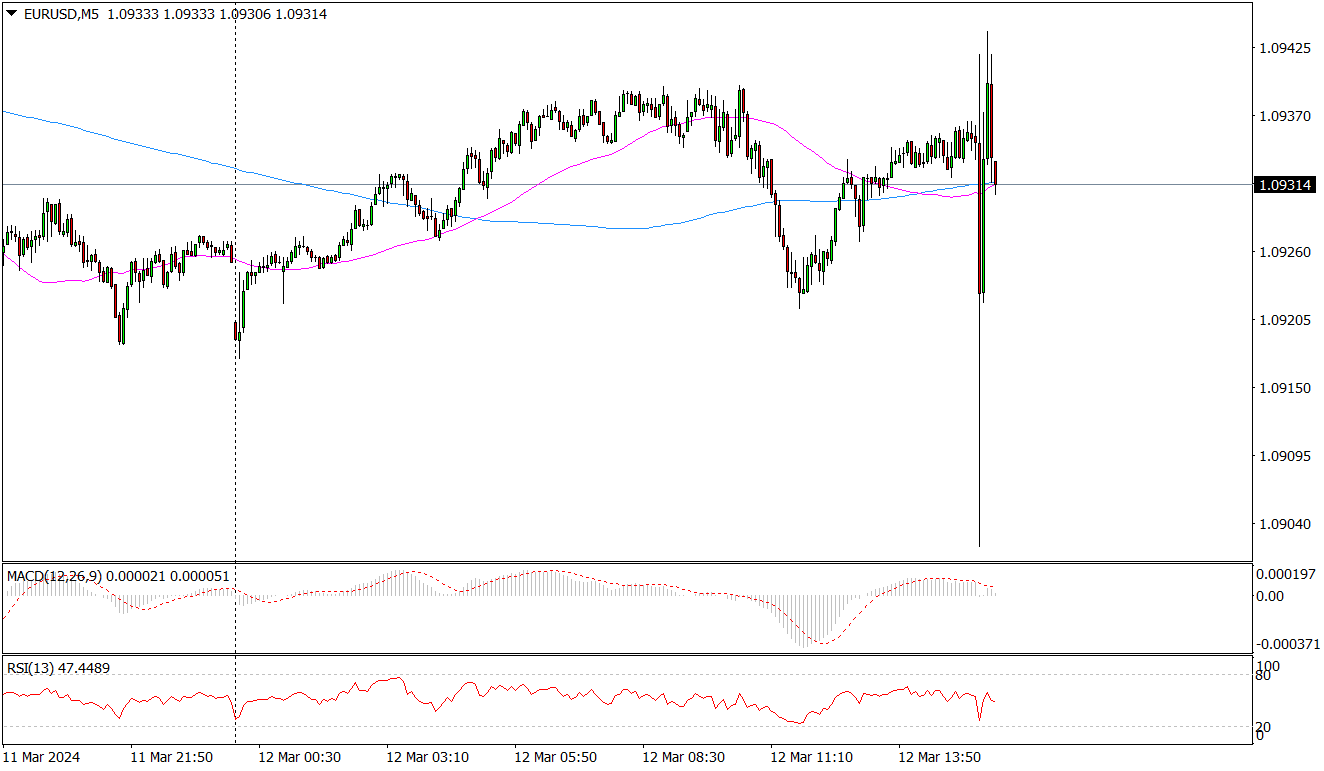Click the 12 Mar 00:30 time label
The image size is (1324, 771).
[x=299, y=757]
